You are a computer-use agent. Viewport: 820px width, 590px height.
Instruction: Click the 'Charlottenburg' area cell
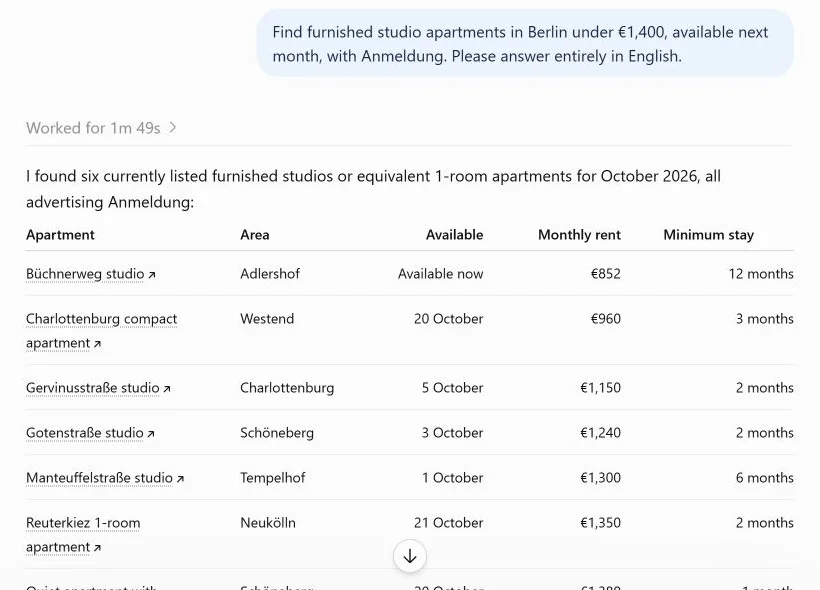pyautogui.click(x=287, y=388)
